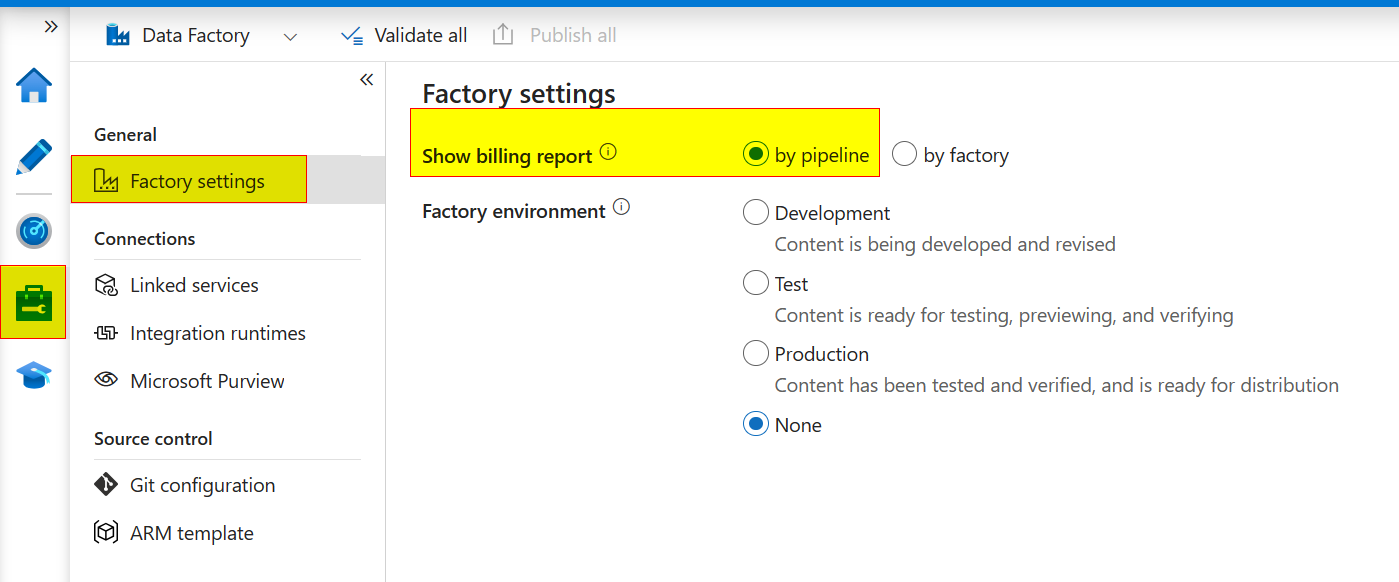This screenshot has height=582, width=1399.
Task: Click the Linked services icon
Action: [106, 285]
